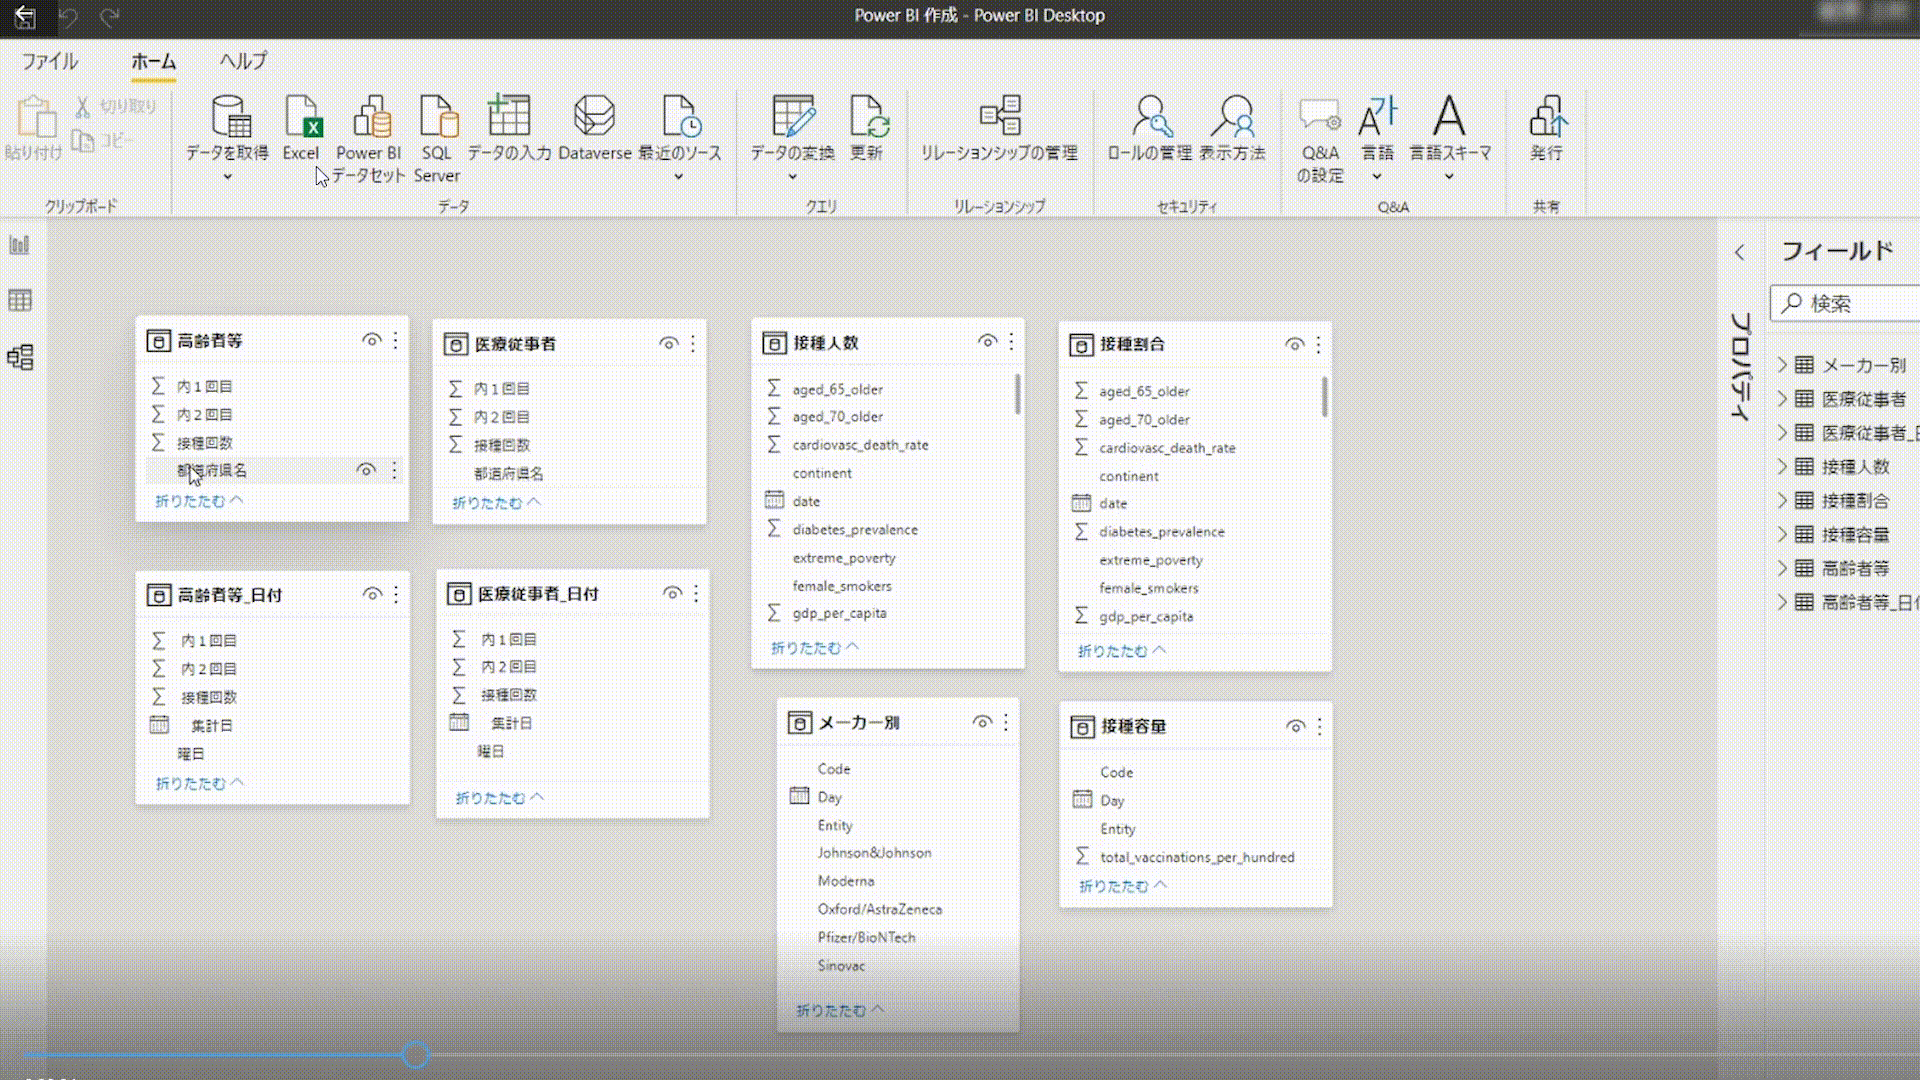This screenshot has height=1080, width=1920.
Task: Click the video progress slider handle
Action: [416, 1054]
